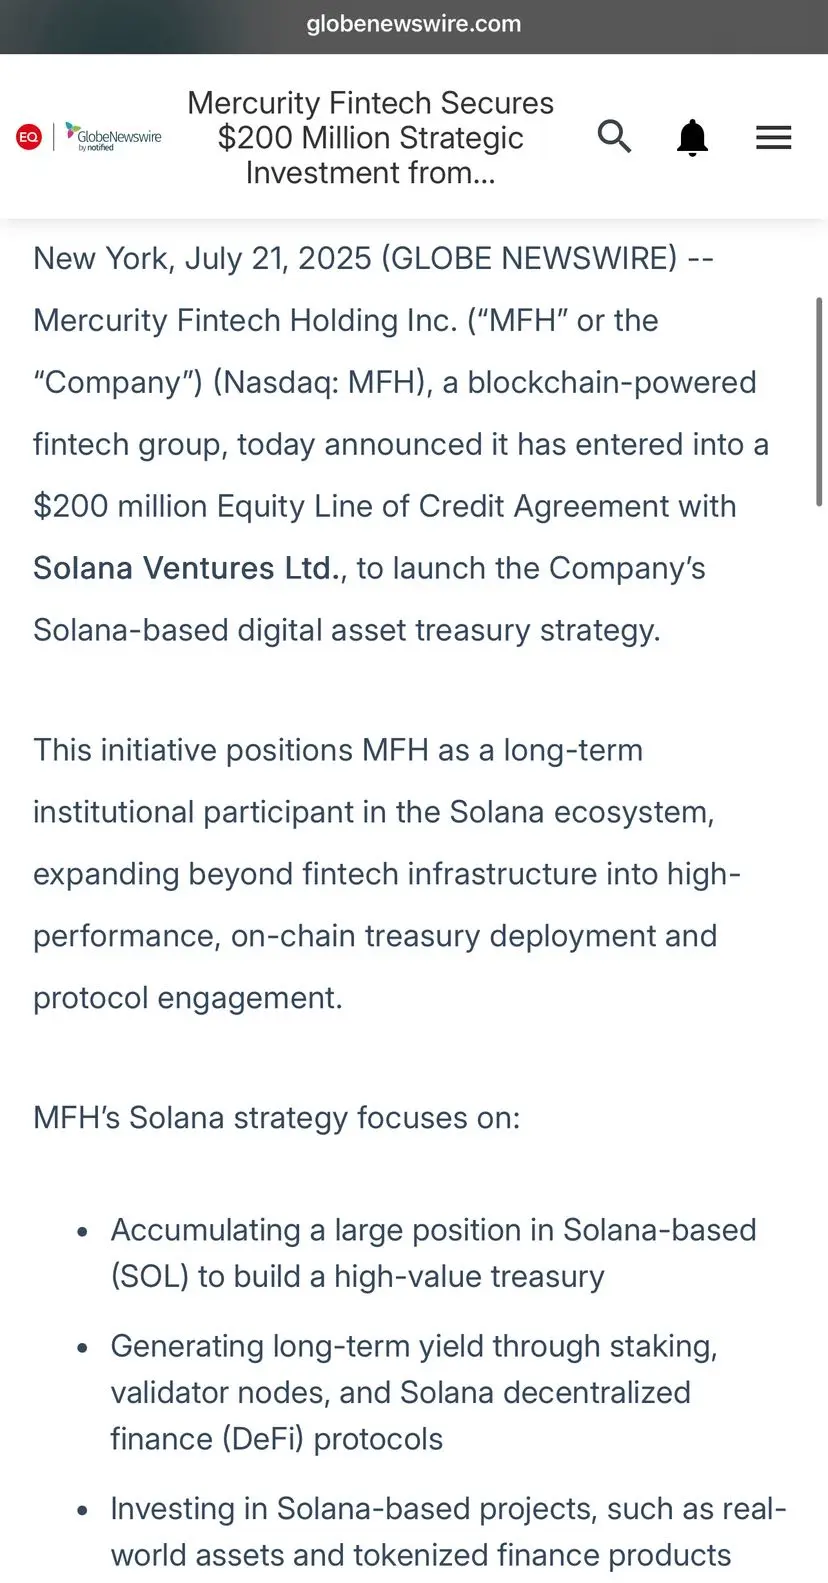This screenshot has width=828, height=1583.
Task: Click the Mercurity Fintech header title
Action: point(370,137)
